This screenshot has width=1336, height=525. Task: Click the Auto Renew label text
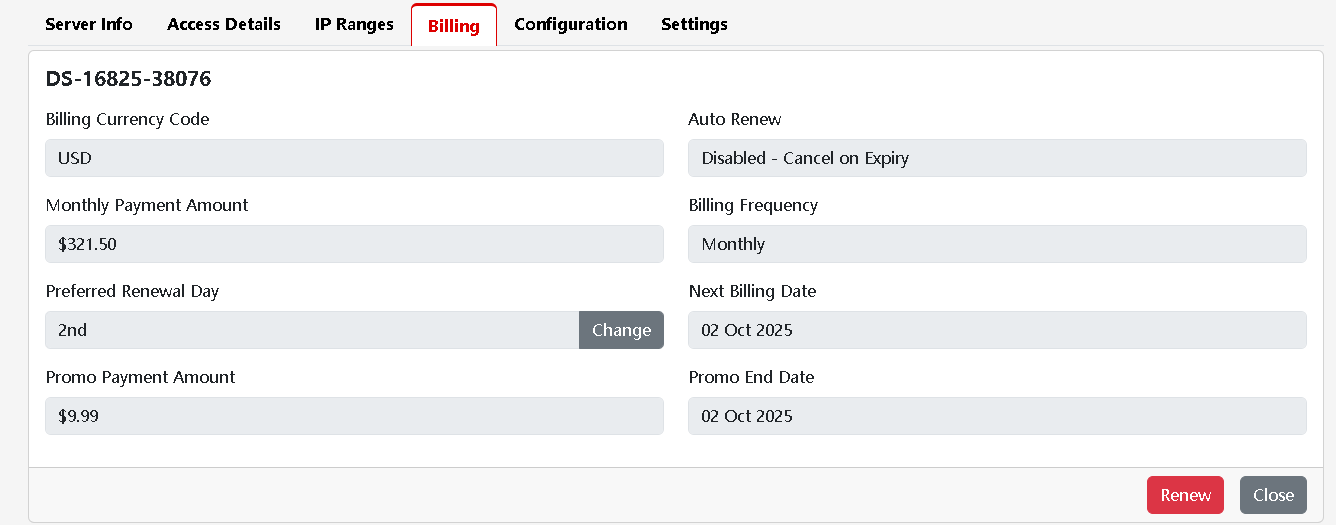click(x=735, y=119)
